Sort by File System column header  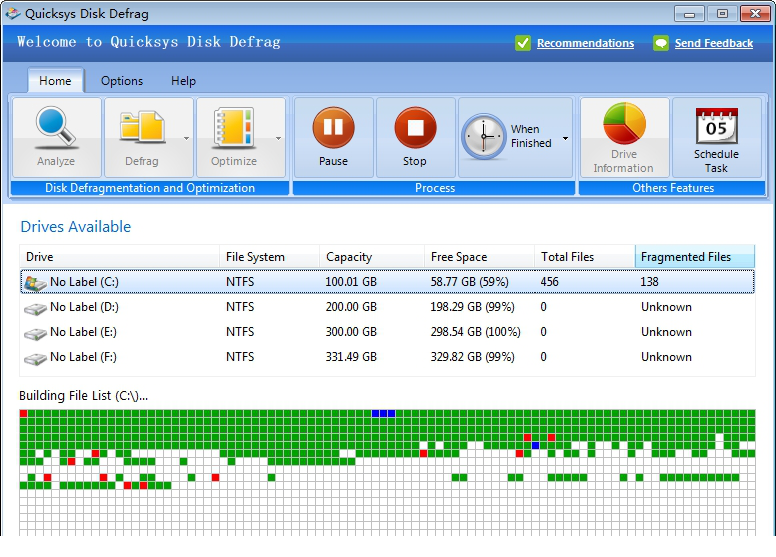point(269,257)
